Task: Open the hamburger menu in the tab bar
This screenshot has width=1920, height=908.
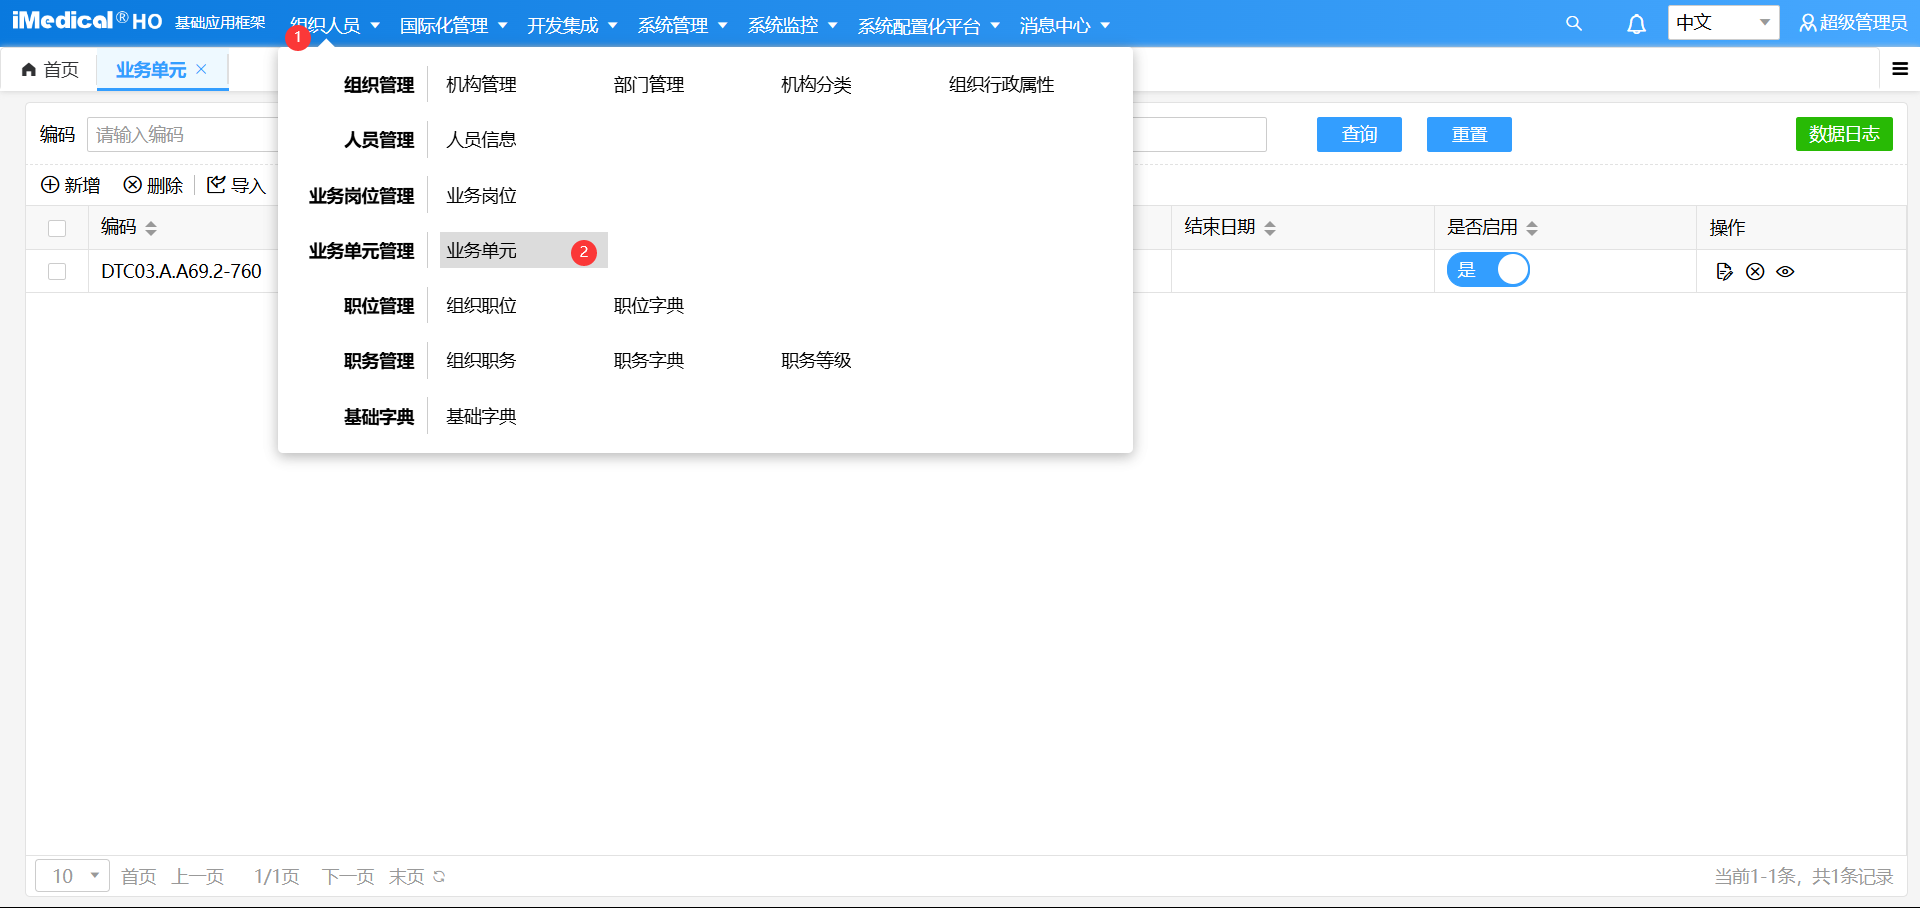Action: pyautogui.click(x=1900, y=69)
